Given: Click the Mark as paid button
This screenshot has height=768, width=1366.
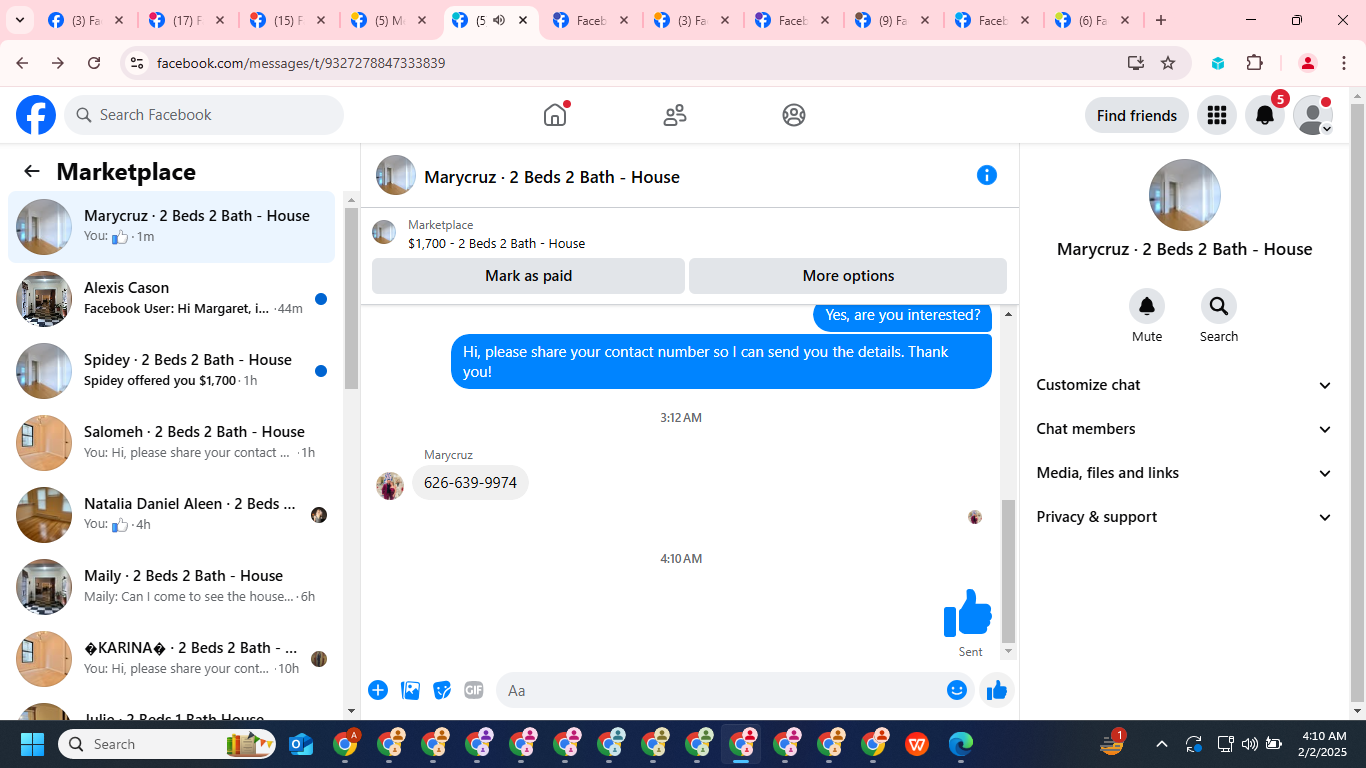Looking at the screenshot, I should coord(528,276).
